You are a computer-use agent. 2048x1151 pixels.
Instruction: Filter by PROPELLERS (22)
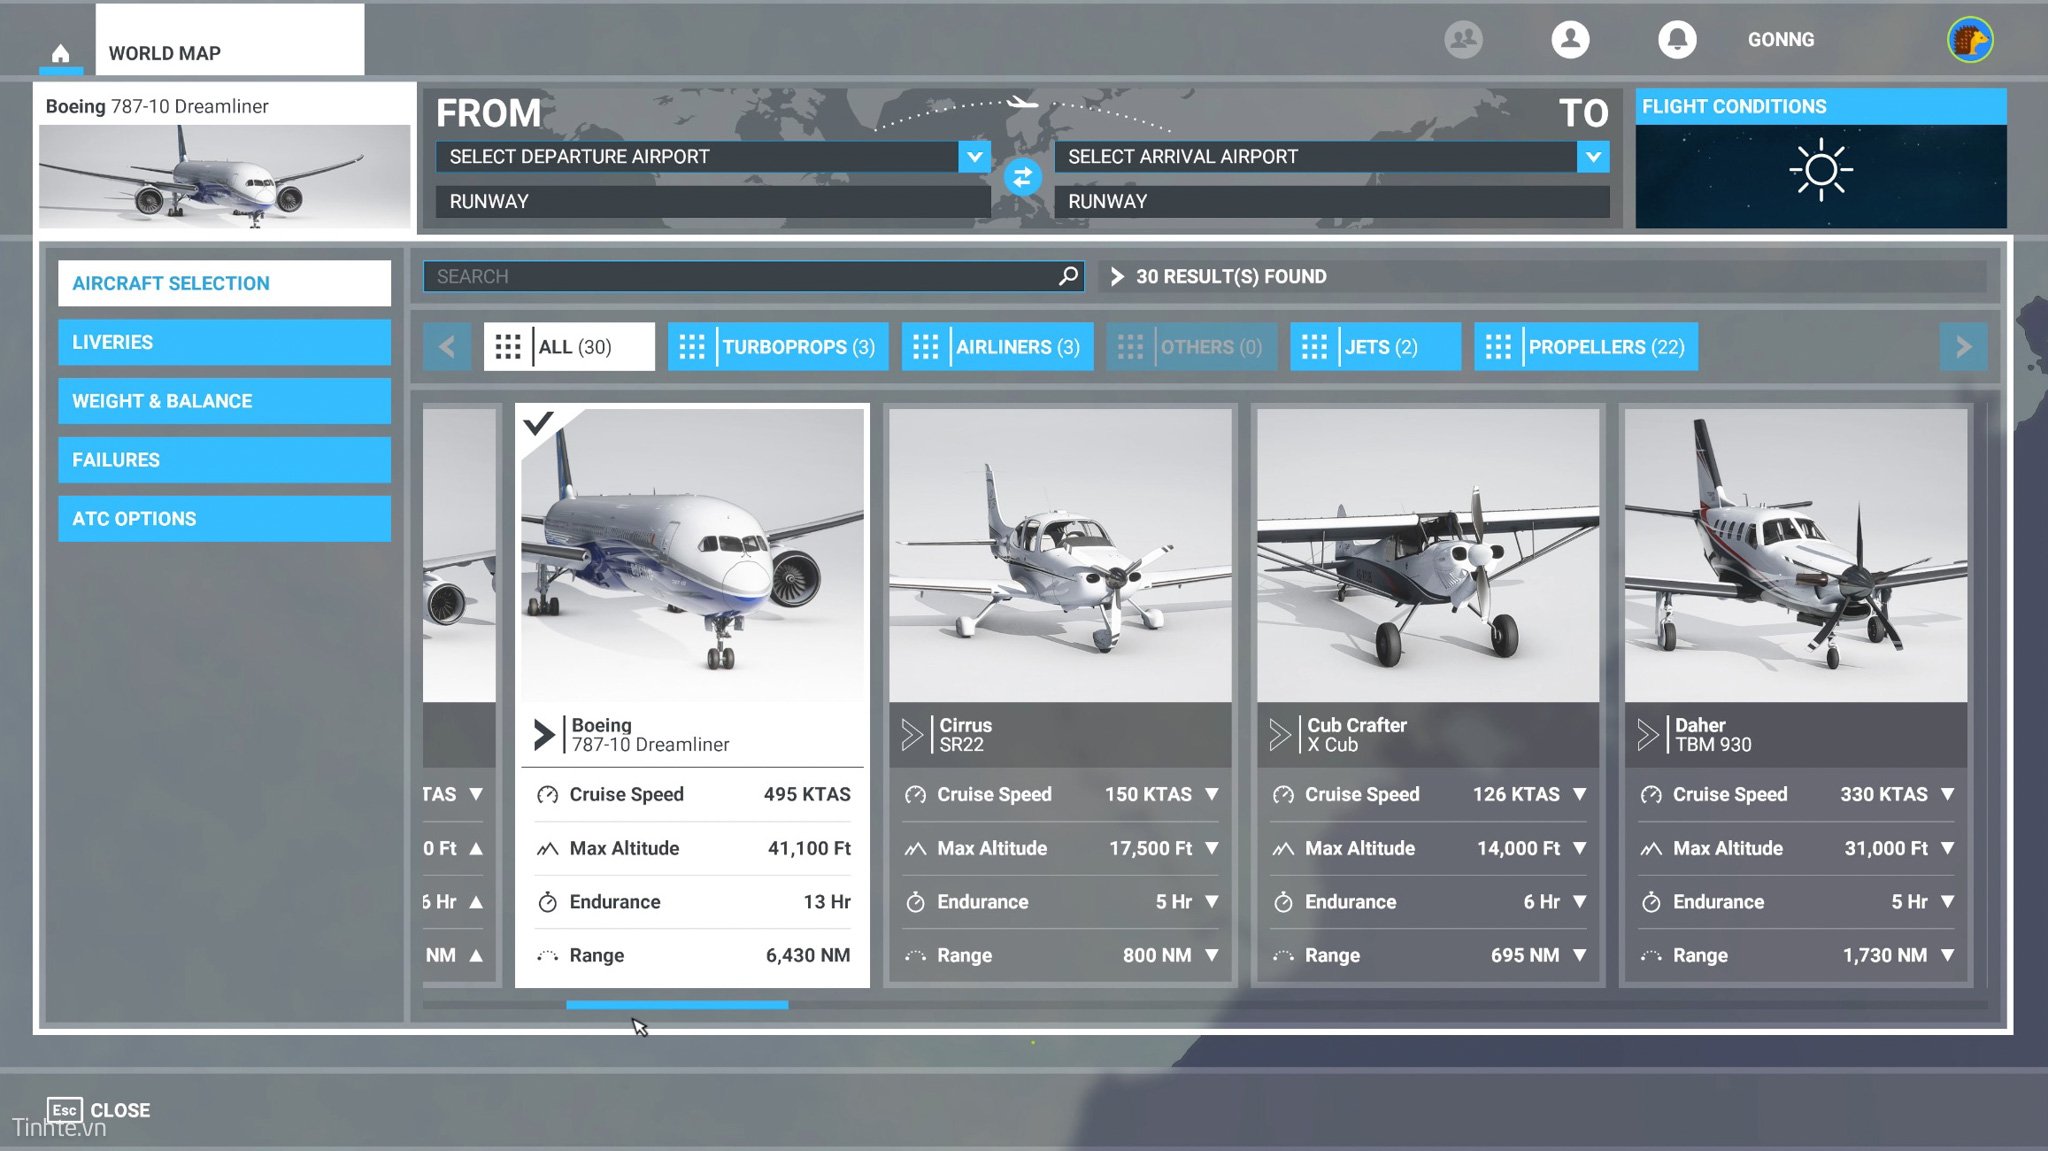(x=1586, y=347)
